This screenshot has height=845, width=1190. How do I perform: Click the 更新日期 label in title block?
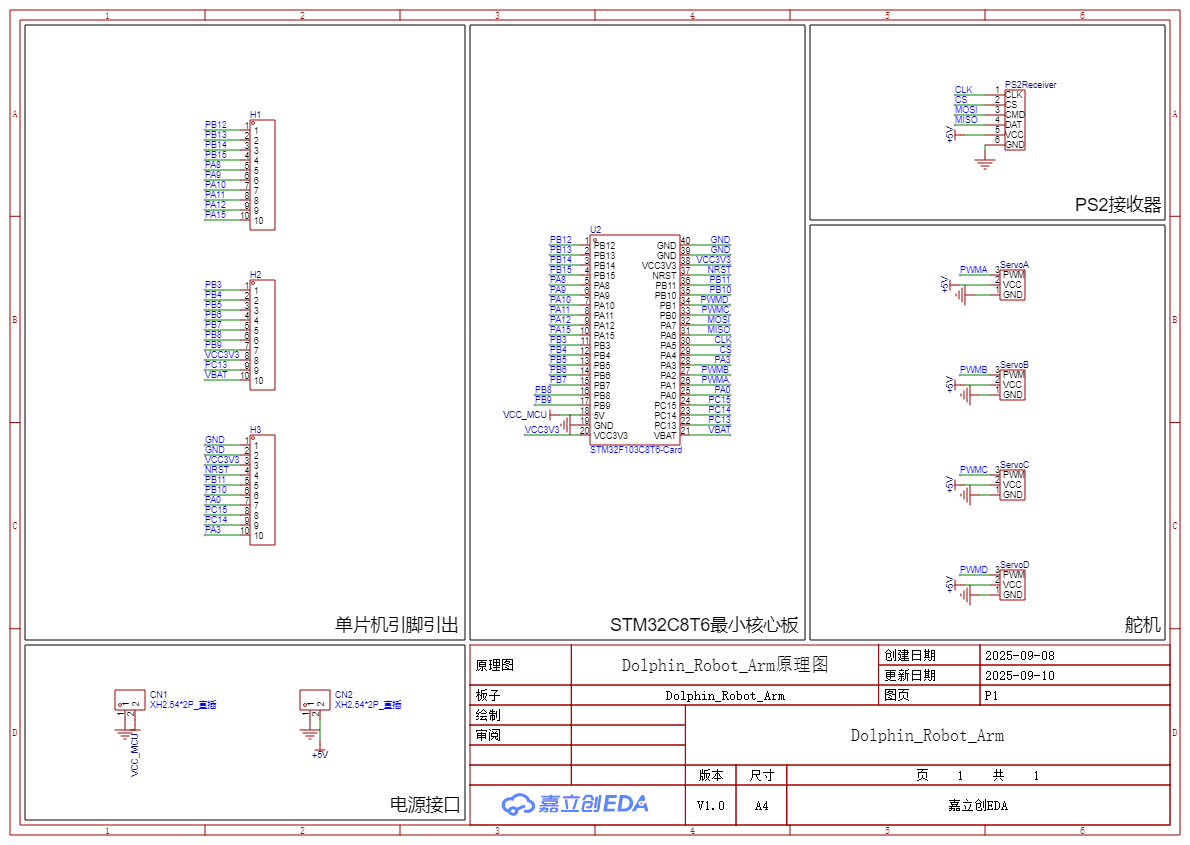[910, 675]
